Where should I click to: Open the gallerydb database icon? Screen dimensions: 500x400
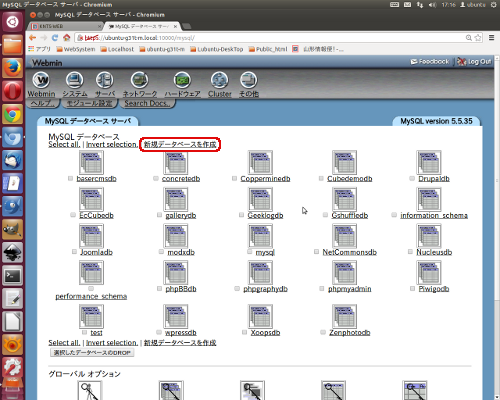click(x=176, y=199)
